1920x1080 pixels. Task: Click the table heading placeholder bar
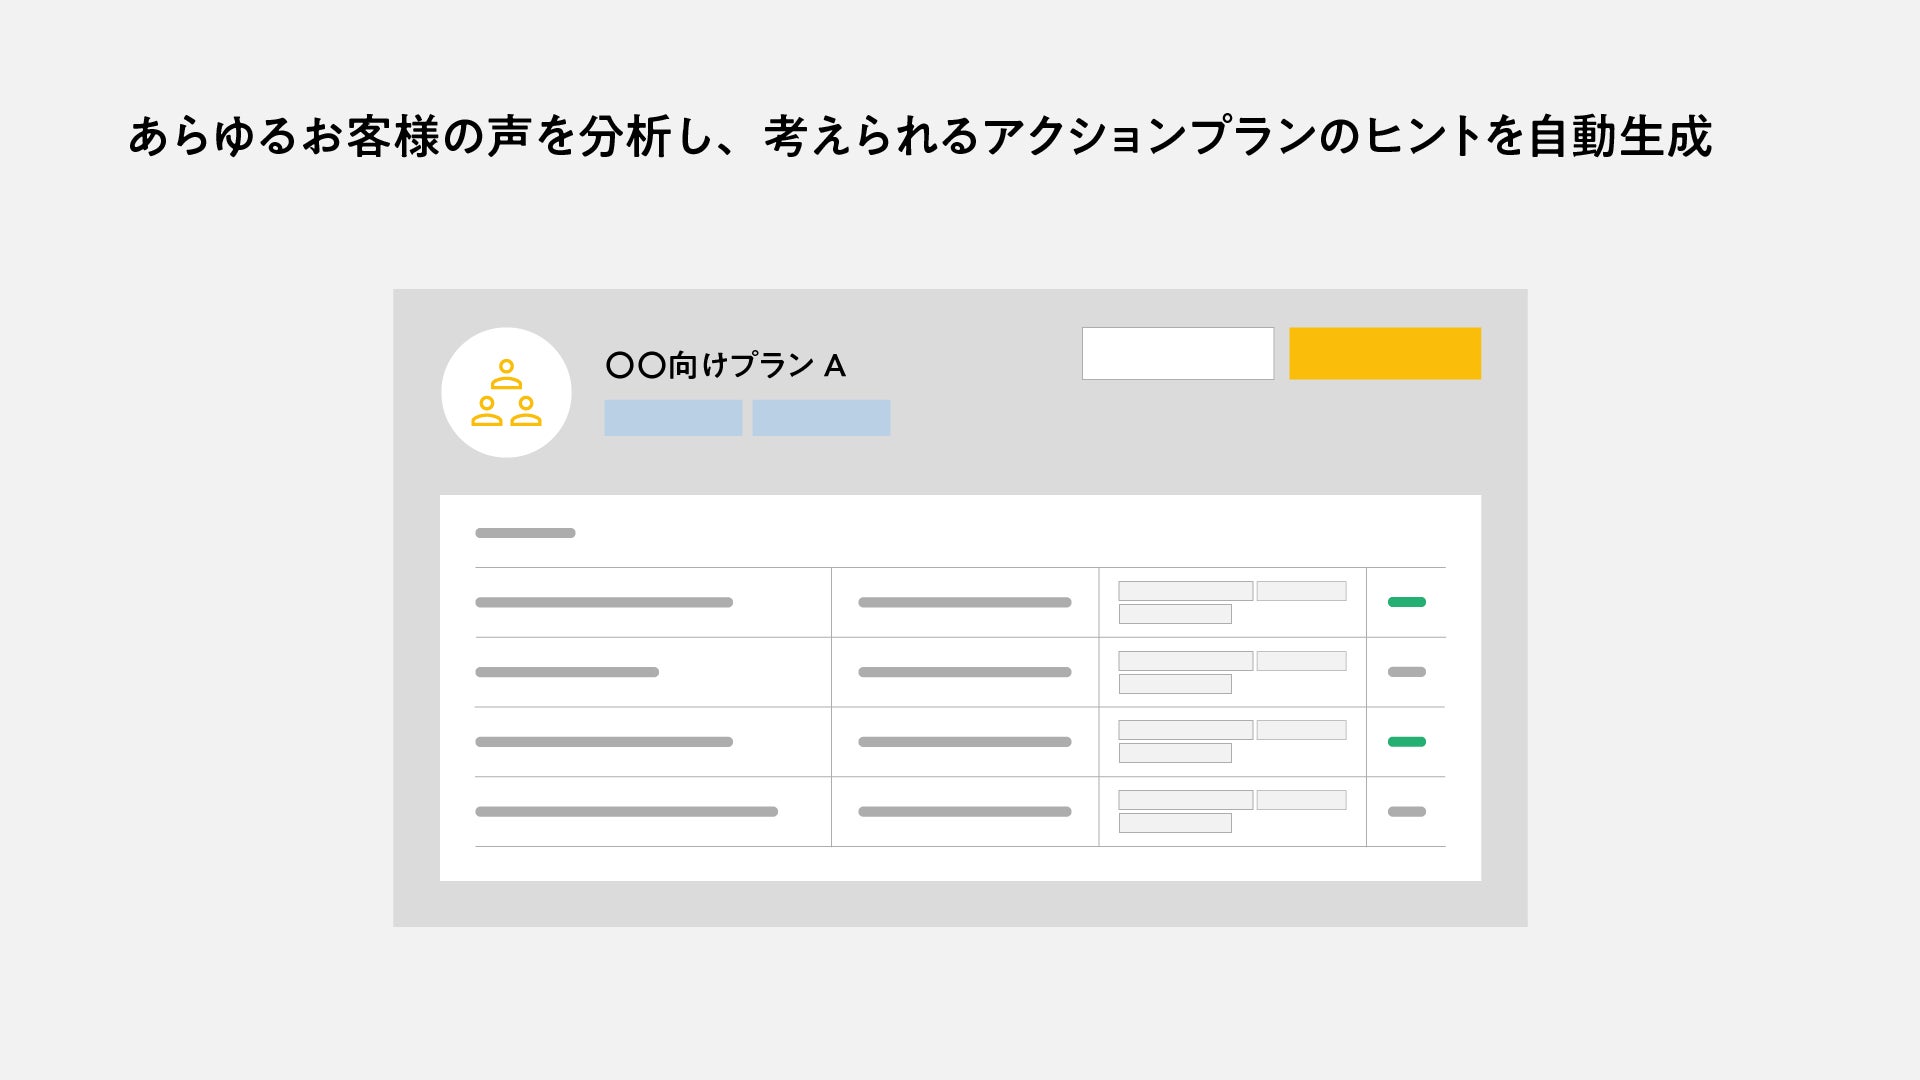pyautogui.click(x=525, y=533)
